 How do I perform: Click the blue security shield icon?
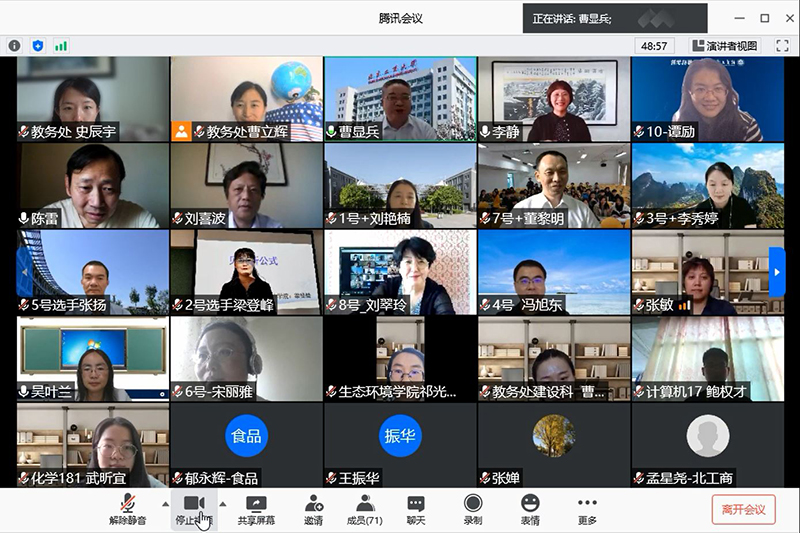point(38,45)
